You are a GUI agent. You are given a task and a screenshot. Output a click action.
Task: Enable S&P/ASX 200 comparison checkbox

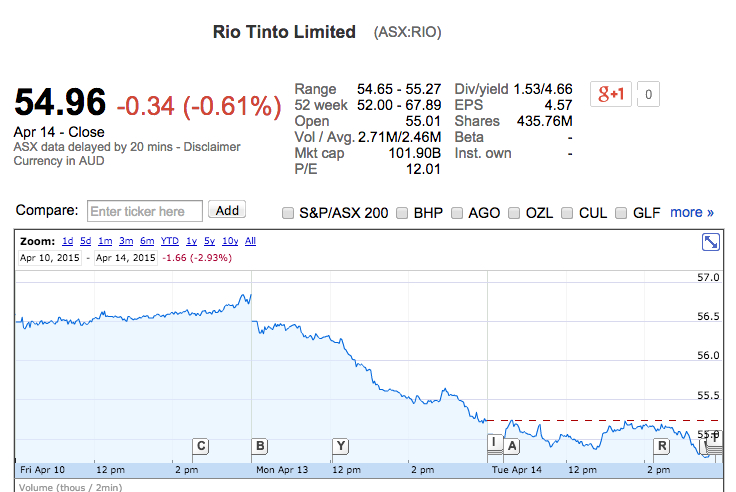click(x=288, y=213)
